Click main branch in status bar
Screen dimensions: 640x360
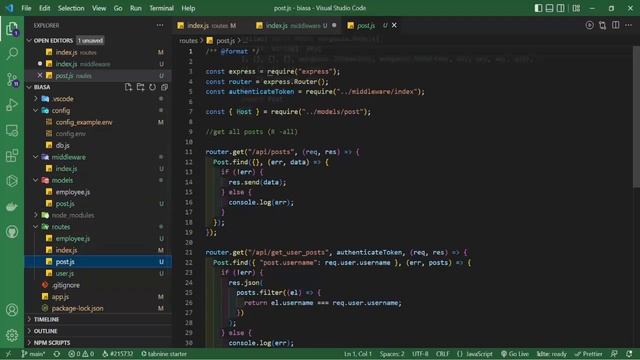point(33,354)
